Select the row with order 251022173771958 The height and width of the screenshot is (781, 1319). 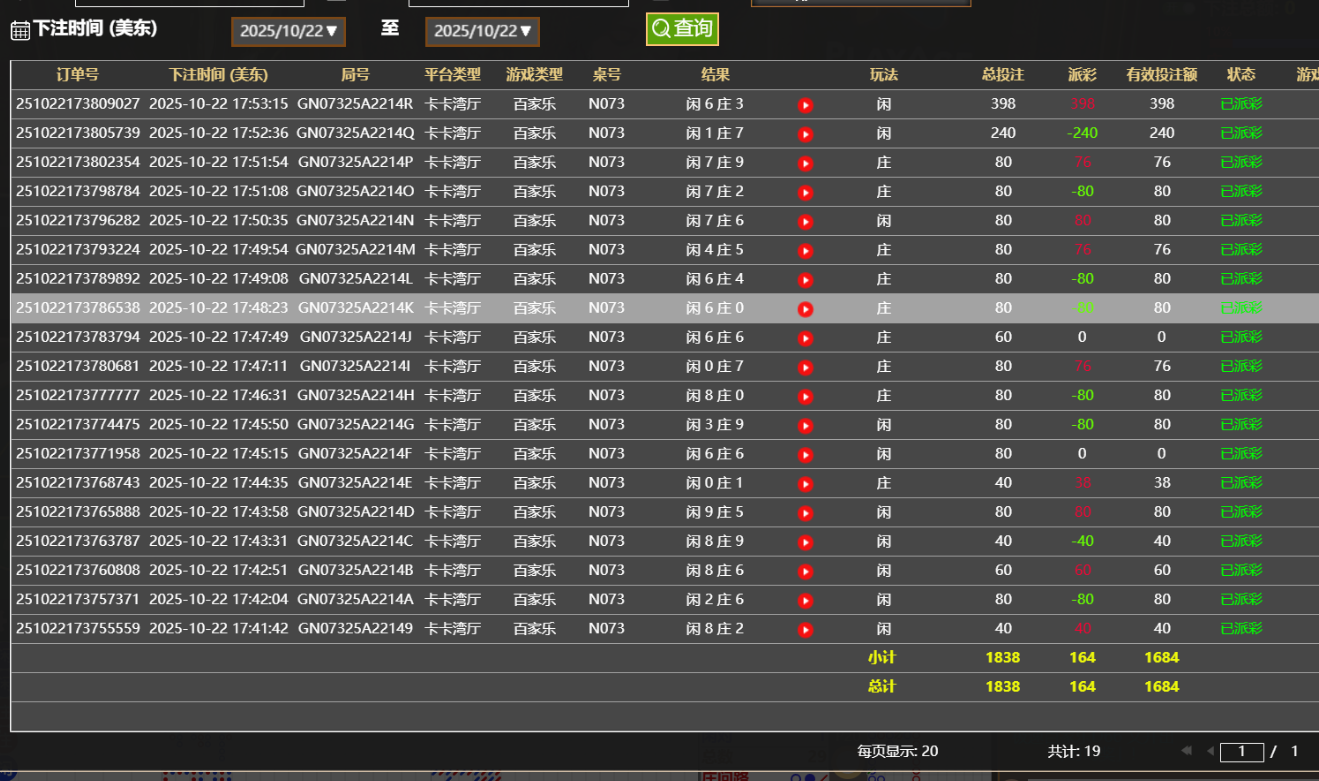point(78,454)
